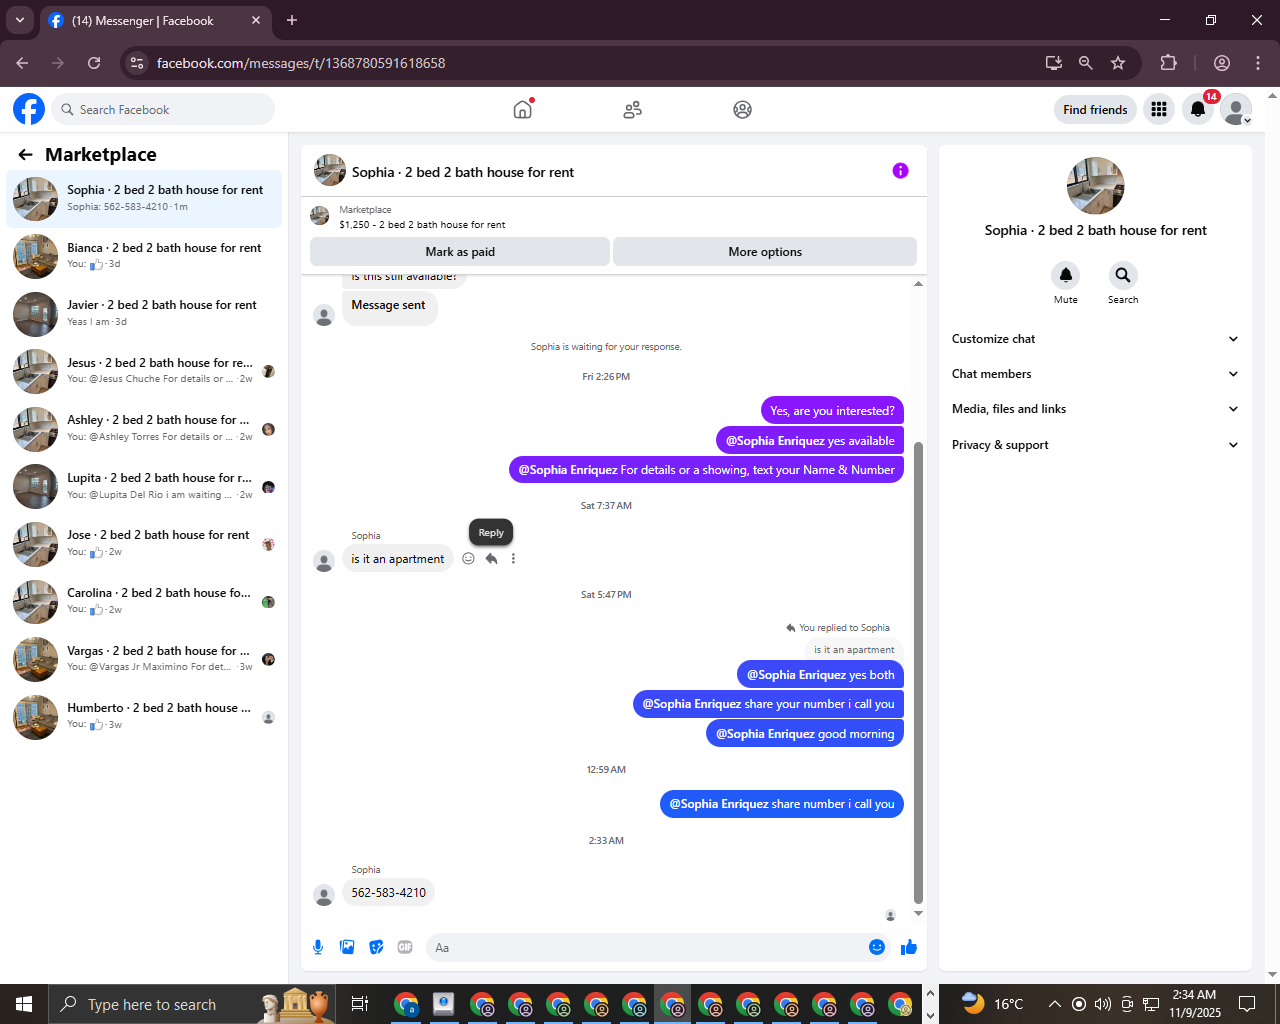Open the Facebook home logo
This screenshot has height=1024, width=1280.
pyautogui.click(x=29, y=109)
